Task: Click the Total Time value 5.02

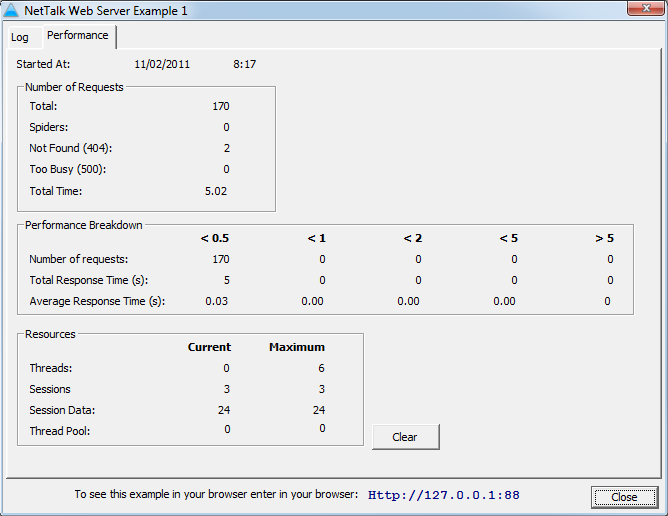Action: [x=217, y=190]
